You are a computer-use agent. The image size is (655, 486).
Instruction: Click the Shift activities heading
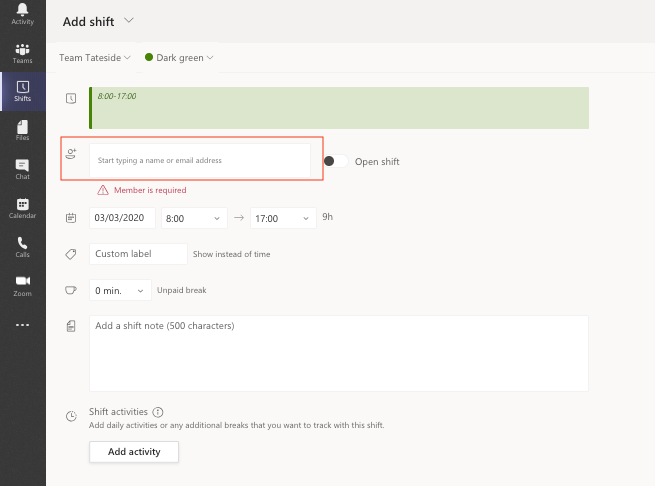click(x=118, y=412)
